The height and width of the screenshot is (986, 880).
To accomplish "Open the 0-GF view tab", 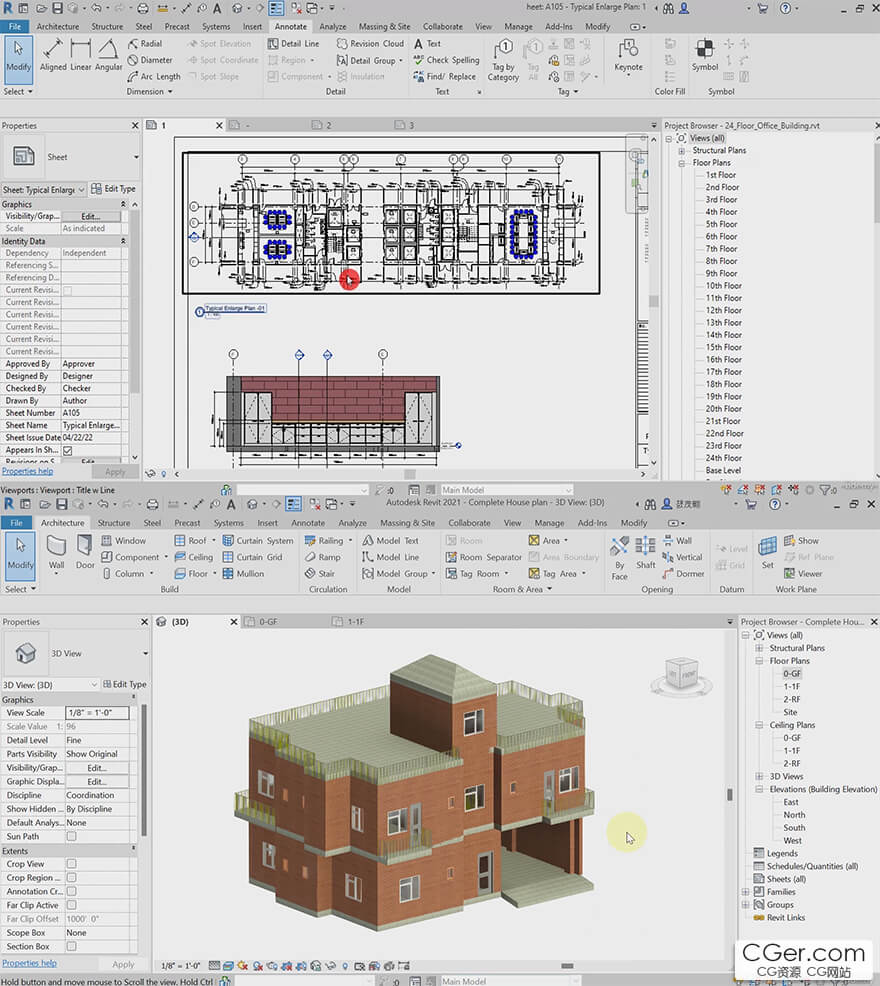I will point(268,622).
